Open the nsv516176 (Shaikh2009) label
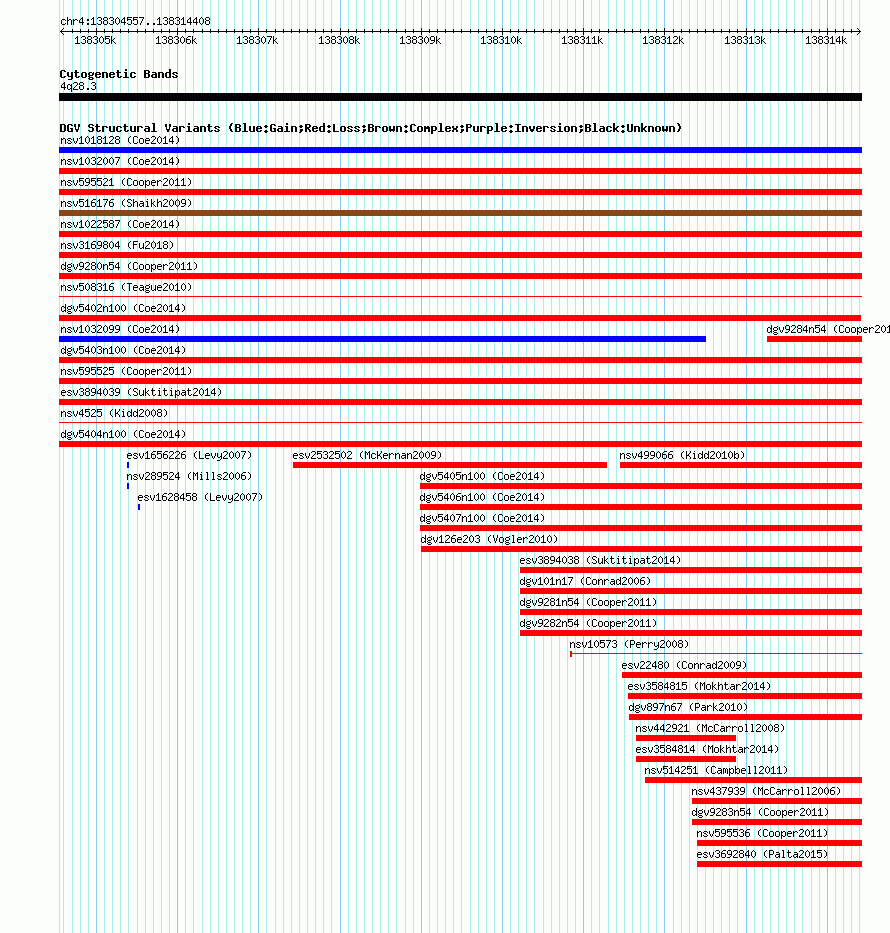 tap(126, 203)
